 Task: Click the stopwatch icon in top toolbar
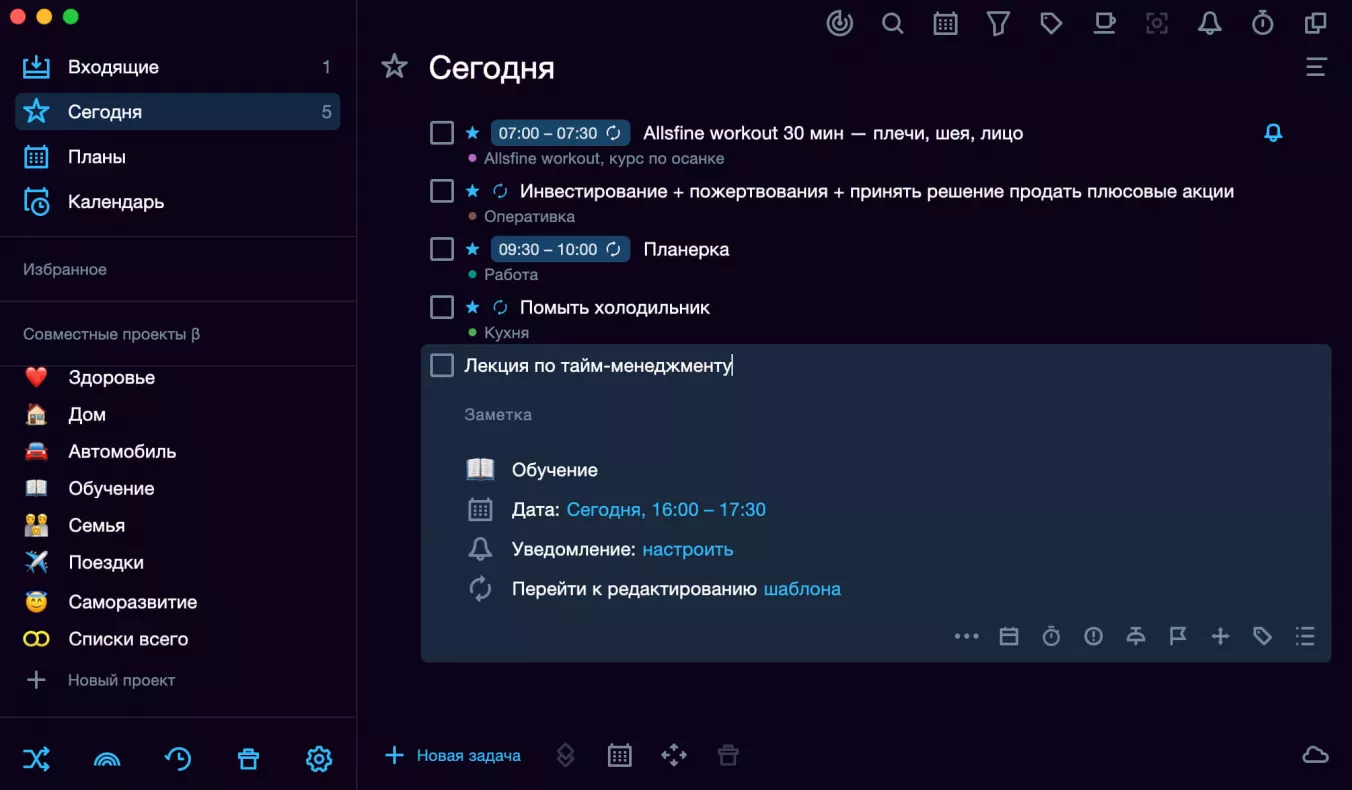pyautogui.click(x=1263, y=23)
